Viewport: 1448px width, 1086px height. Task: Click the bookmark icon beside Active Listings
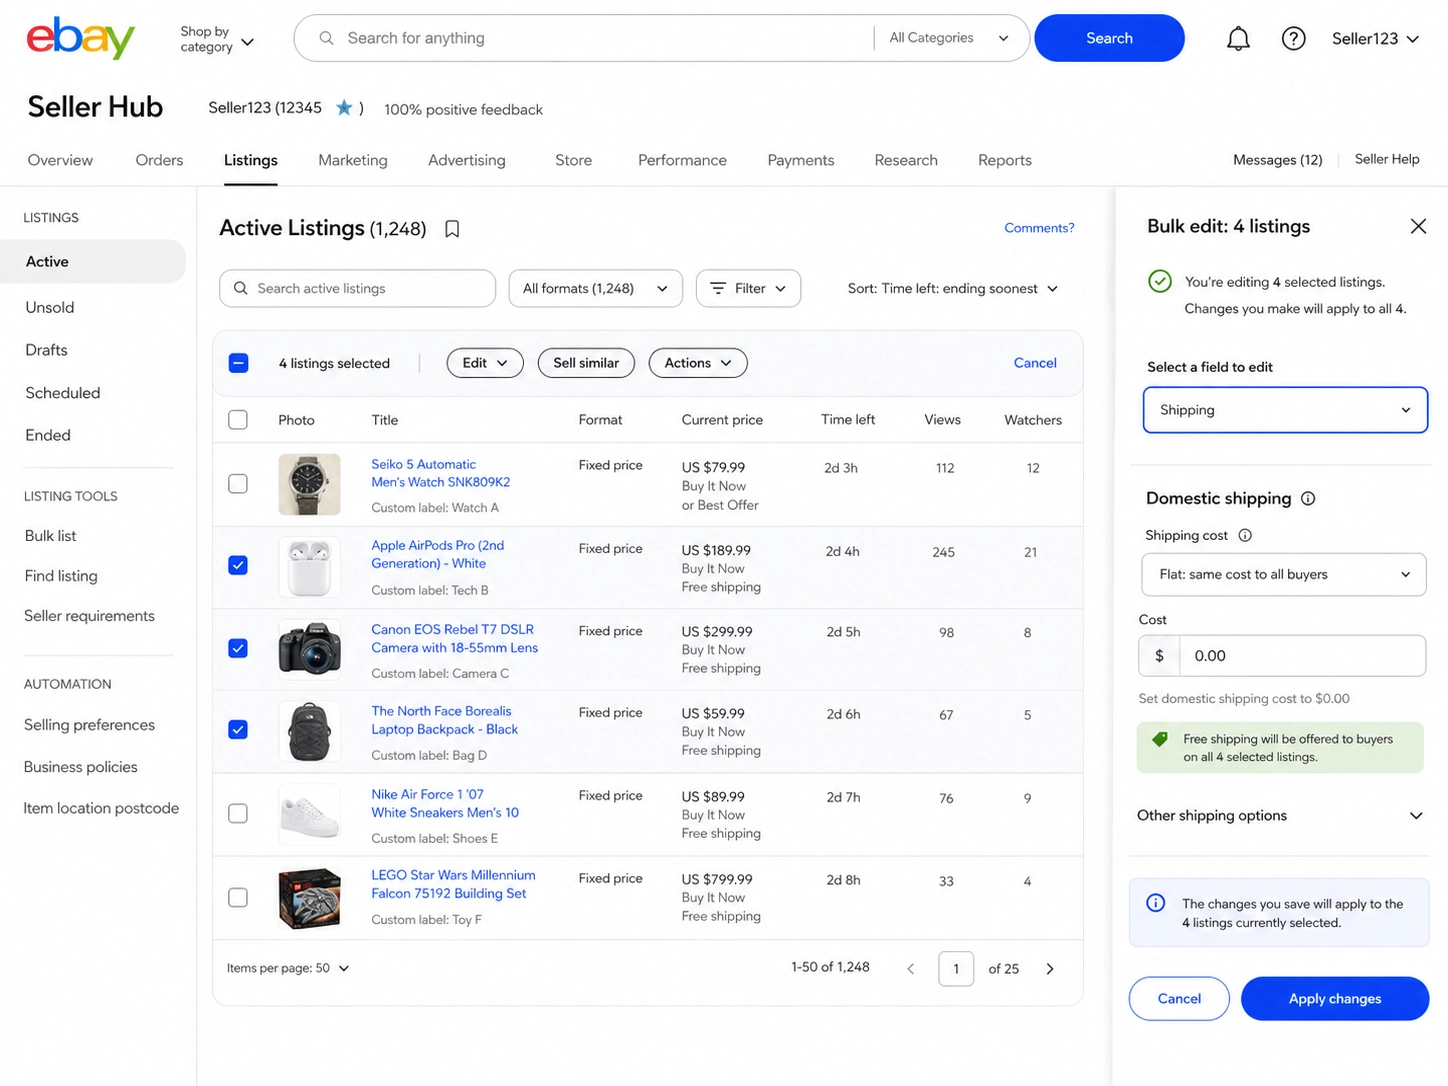[x=452, y=229]
